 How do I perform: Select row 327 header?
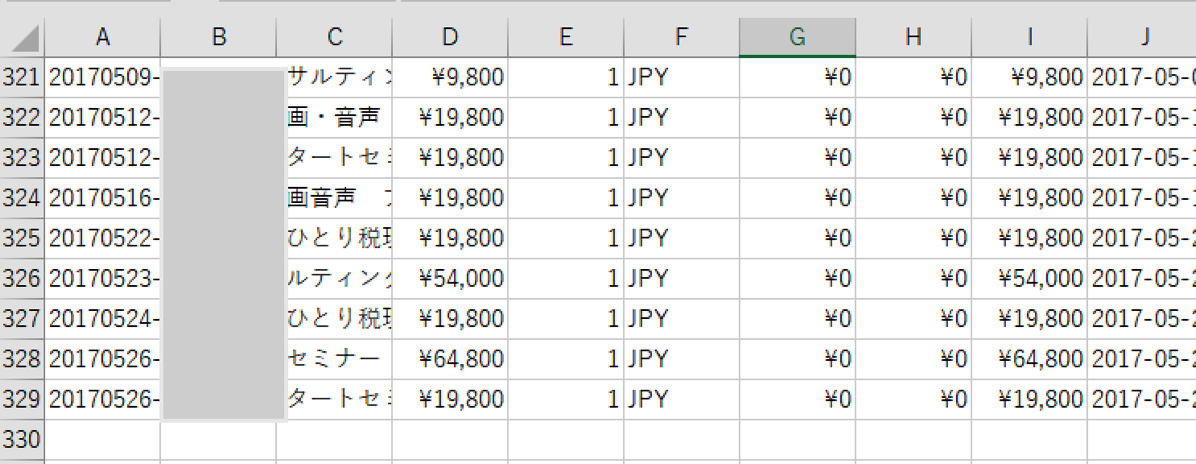[22, 319]
